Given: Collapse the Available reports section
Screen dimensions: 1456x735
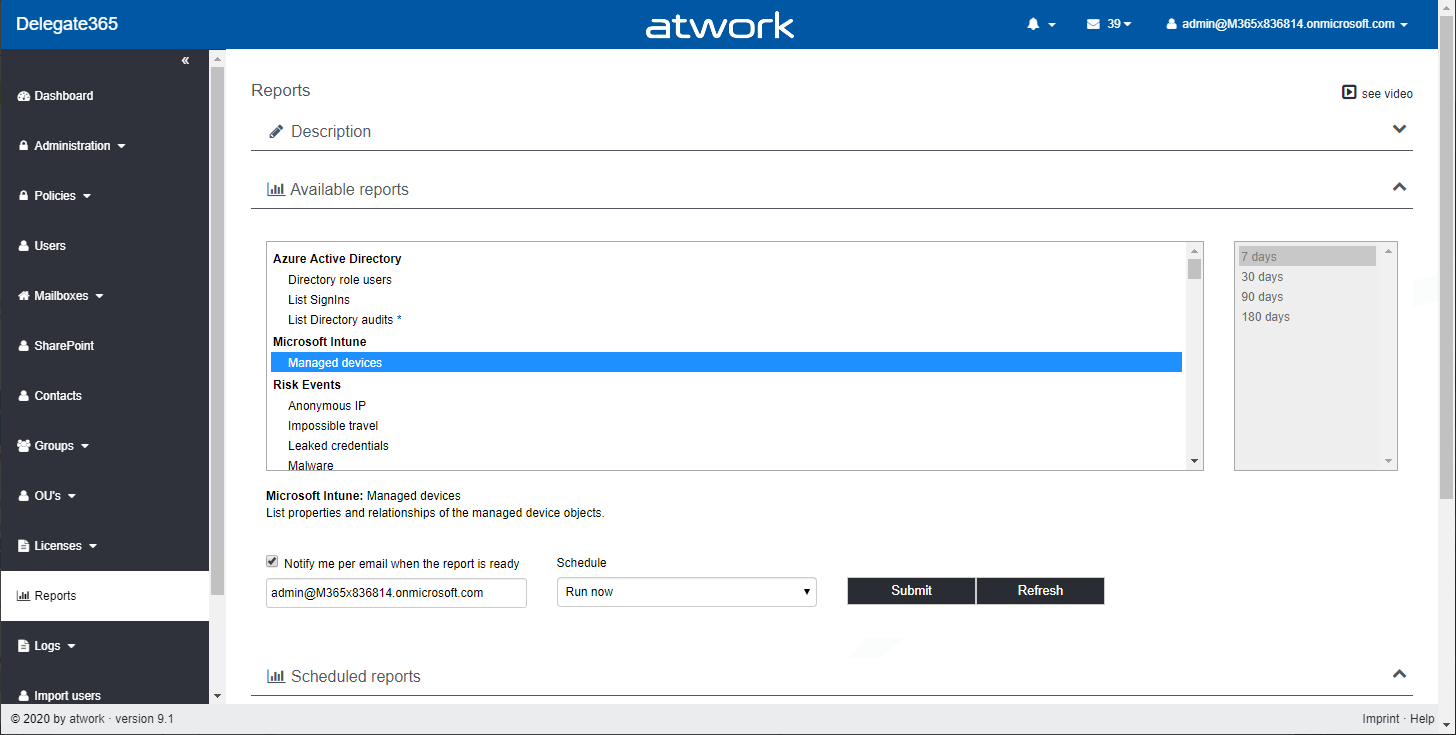Looking at the screenshot, I should pos(1399,187).
